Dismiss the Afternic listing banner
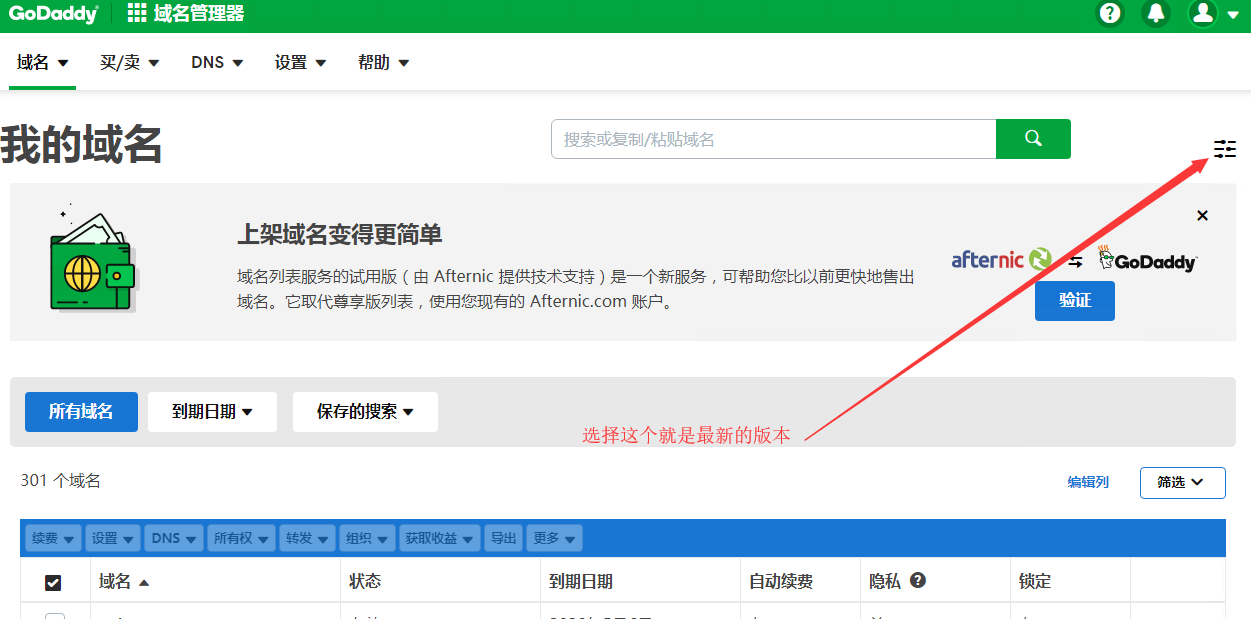This screenshot has height=619, width=1251. pyautogui.click(x=1202, y=215)
